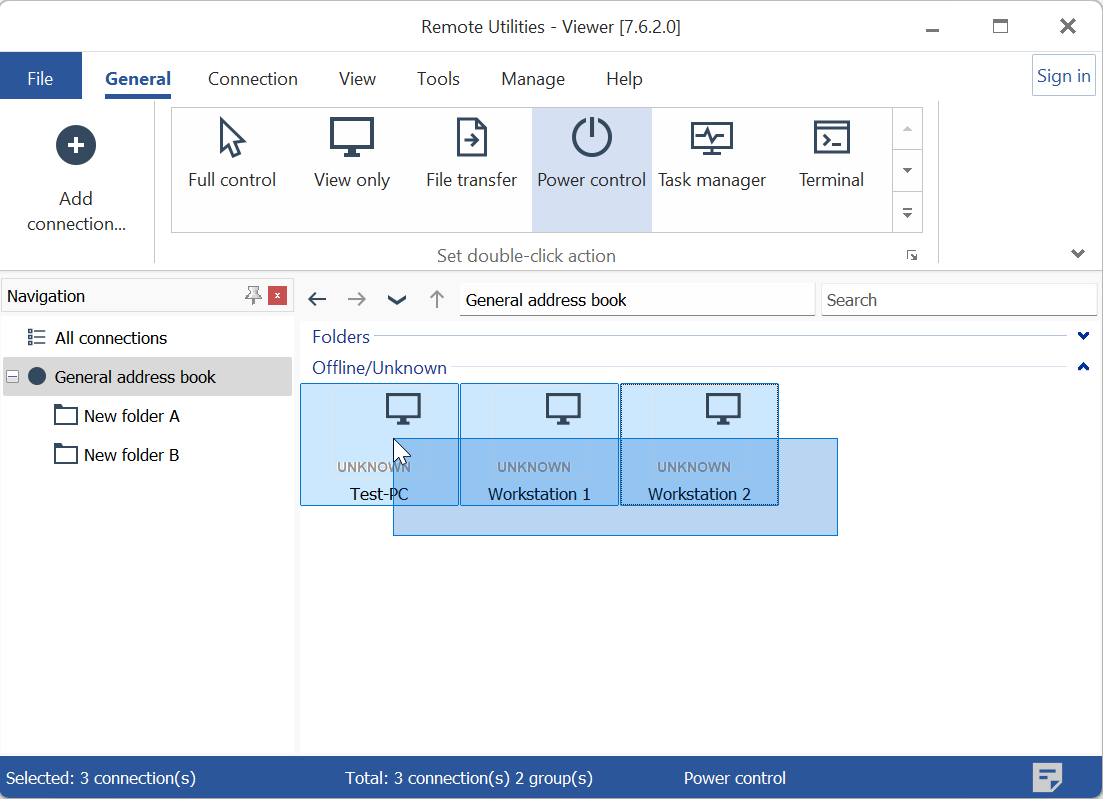Open the Task manager connection mode

711,139
